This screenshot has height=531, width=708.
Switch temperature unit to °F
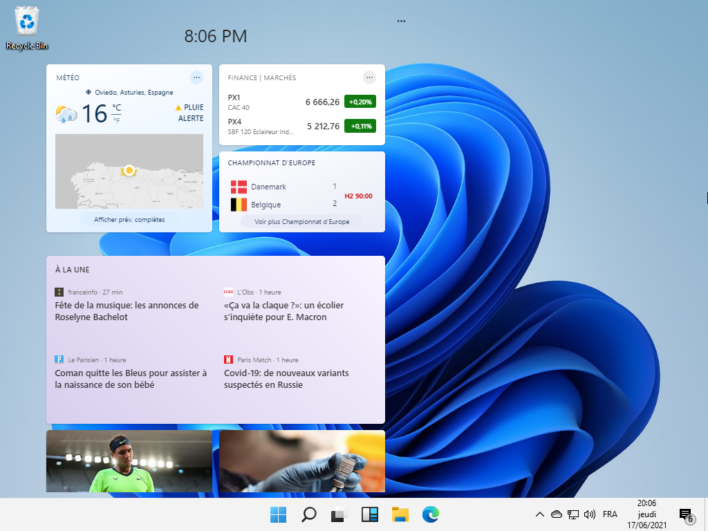tap(117, 120)
